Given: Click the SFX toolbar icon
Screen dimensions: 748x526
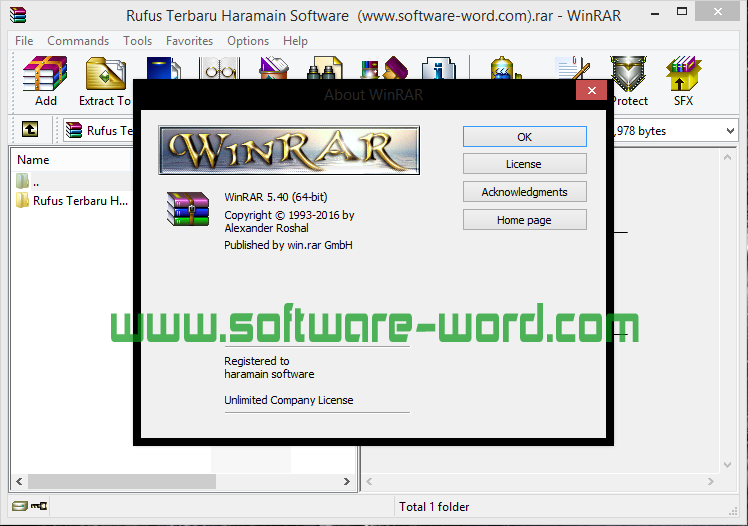Looking at the screenshot, I should 683,74.
